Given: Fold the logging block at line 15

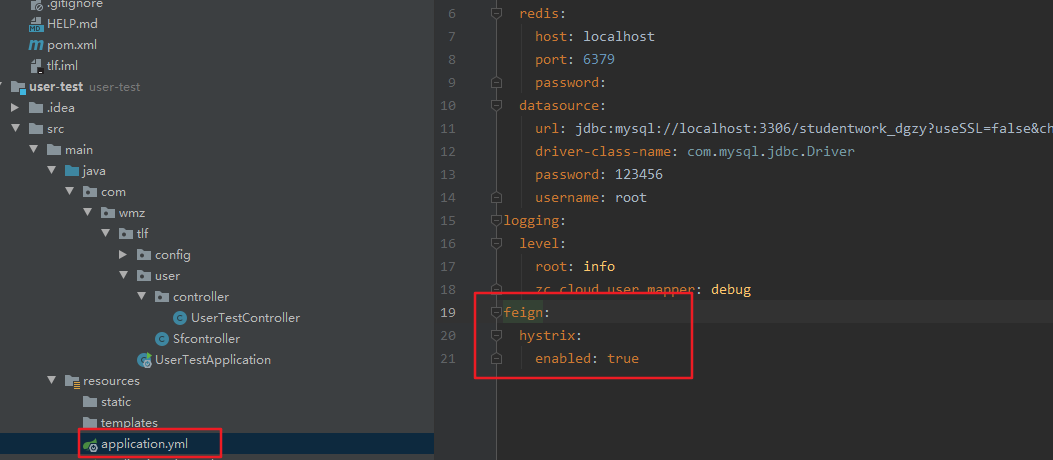Looking at the screenshot, I should pos(496,220).
